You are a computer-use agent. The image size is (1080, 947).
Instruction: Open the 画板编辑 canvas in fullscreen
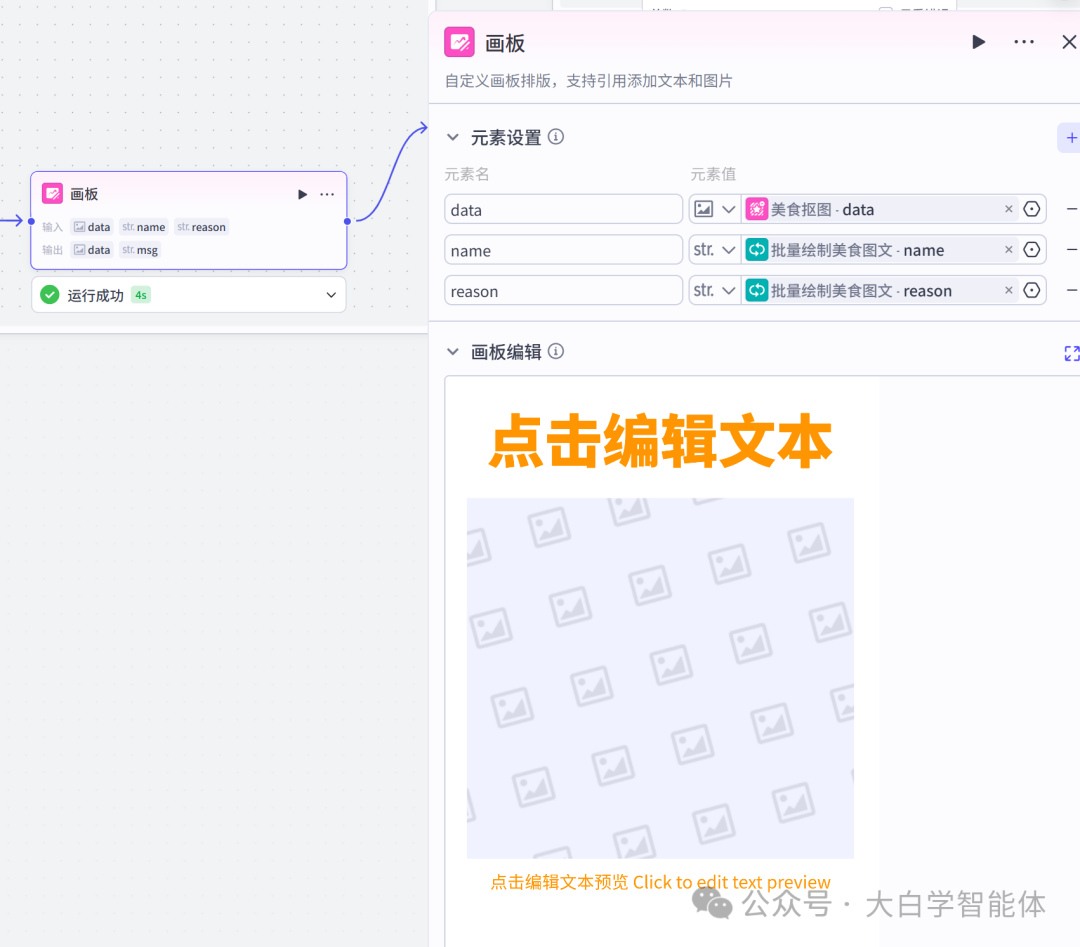pos(1071,353)
